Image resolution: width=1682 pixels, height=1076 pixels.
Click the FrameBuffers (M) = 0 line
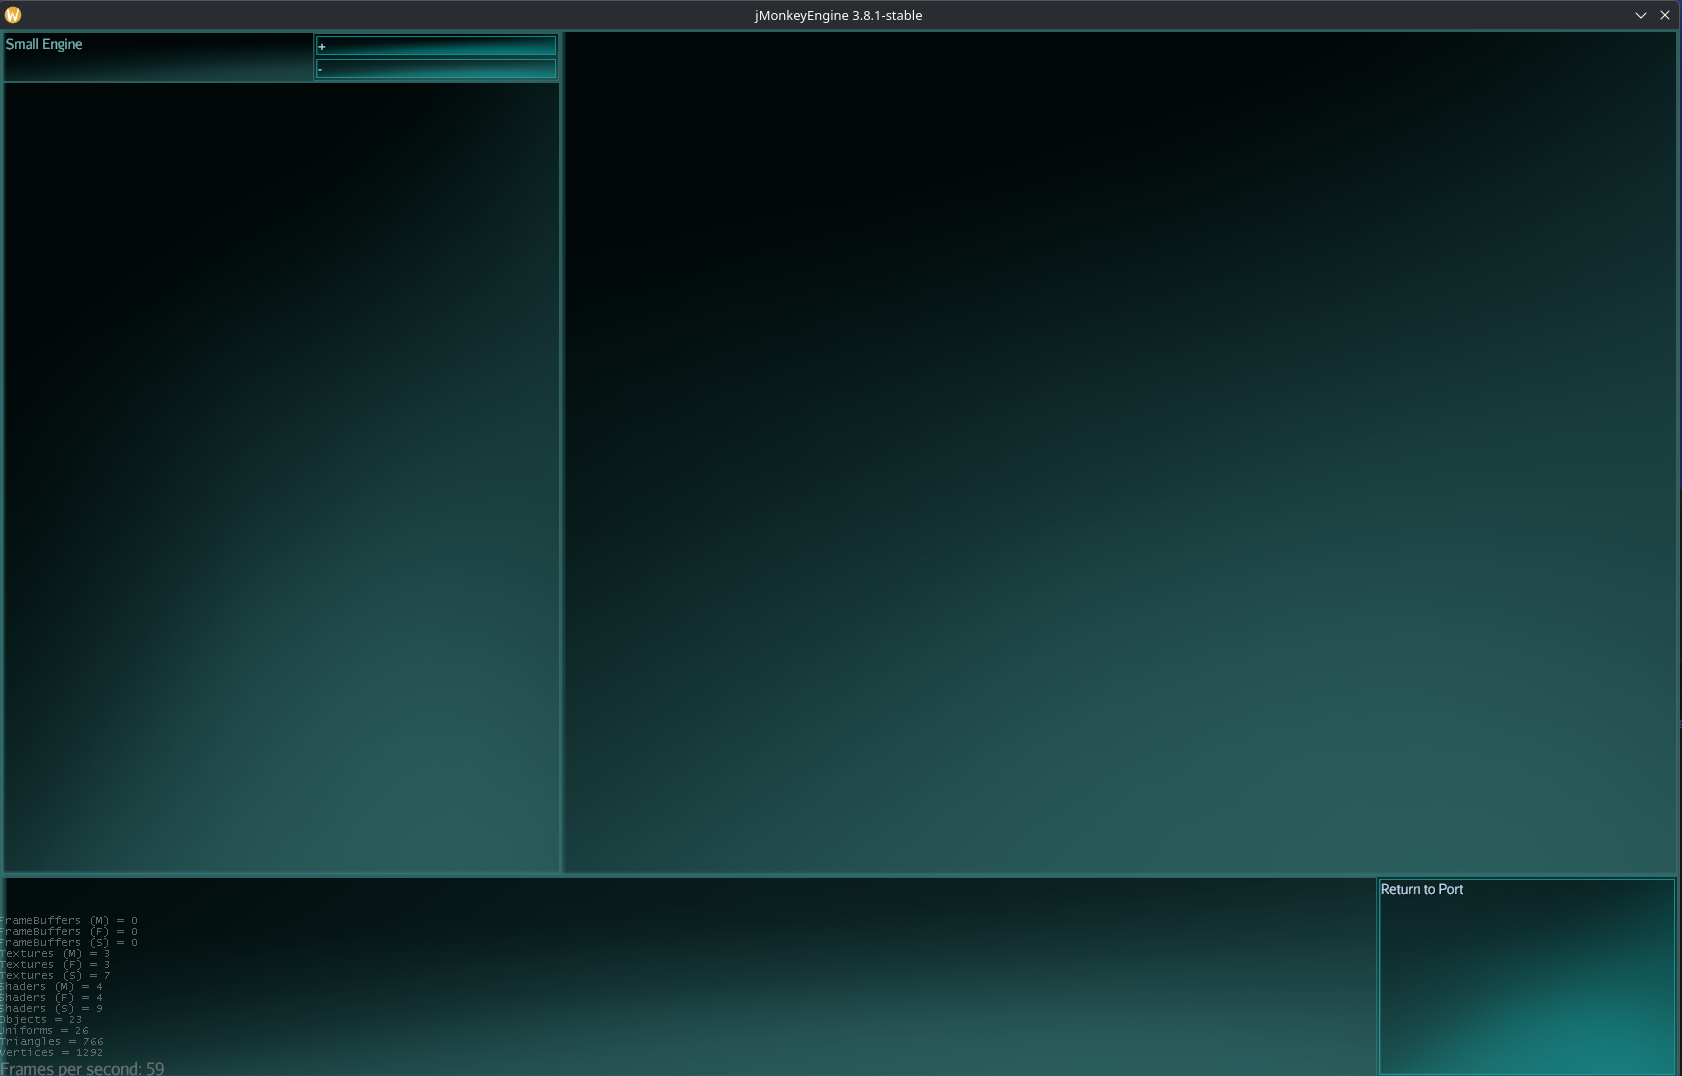69,920
